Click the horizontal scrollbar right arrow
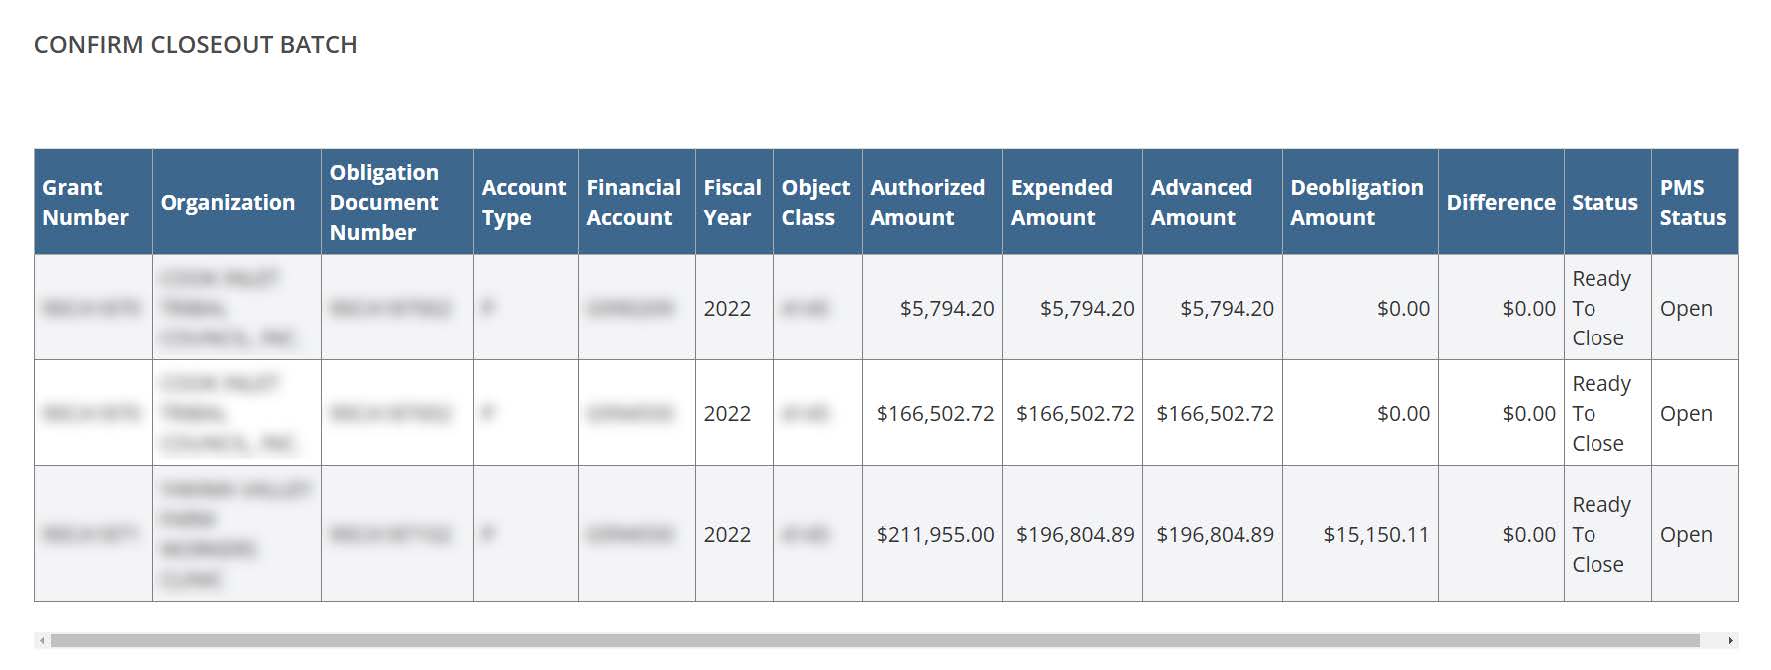 (x=1731, y=640)
